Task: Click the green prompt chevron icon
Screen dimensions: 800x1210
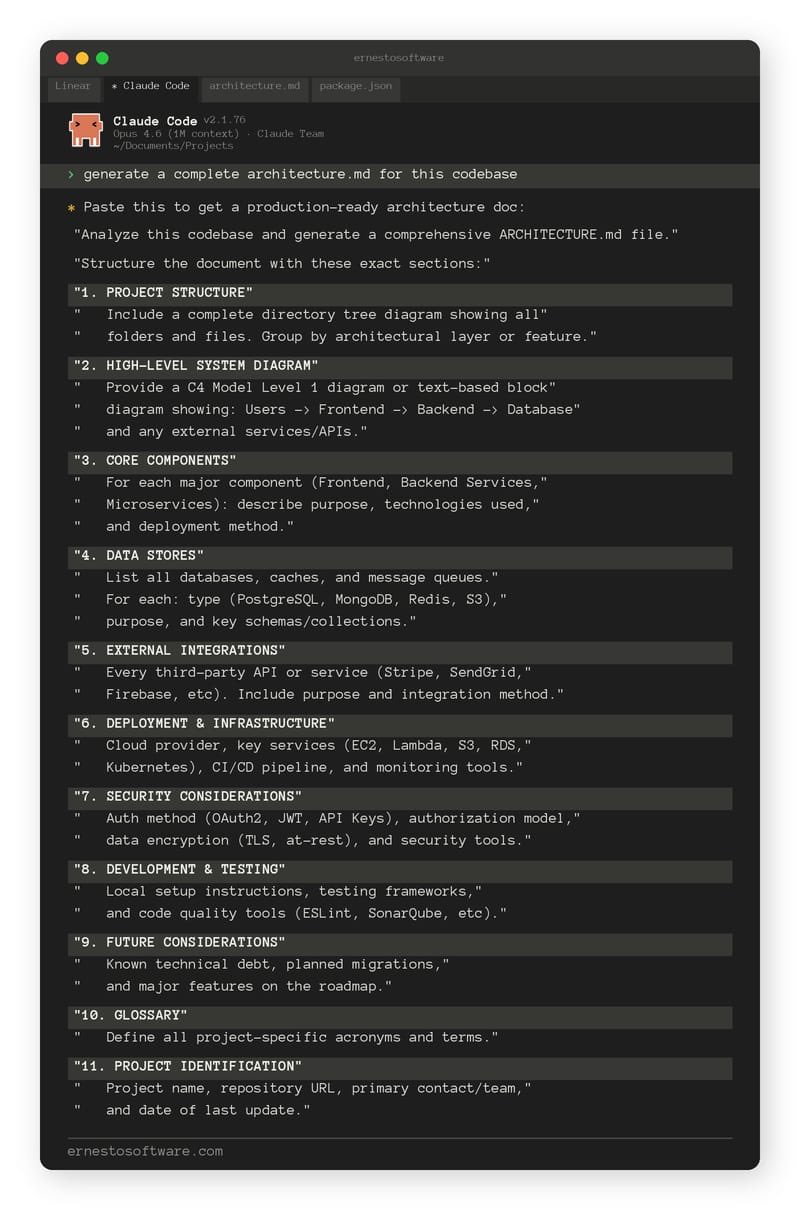Action: click(71, 175)
